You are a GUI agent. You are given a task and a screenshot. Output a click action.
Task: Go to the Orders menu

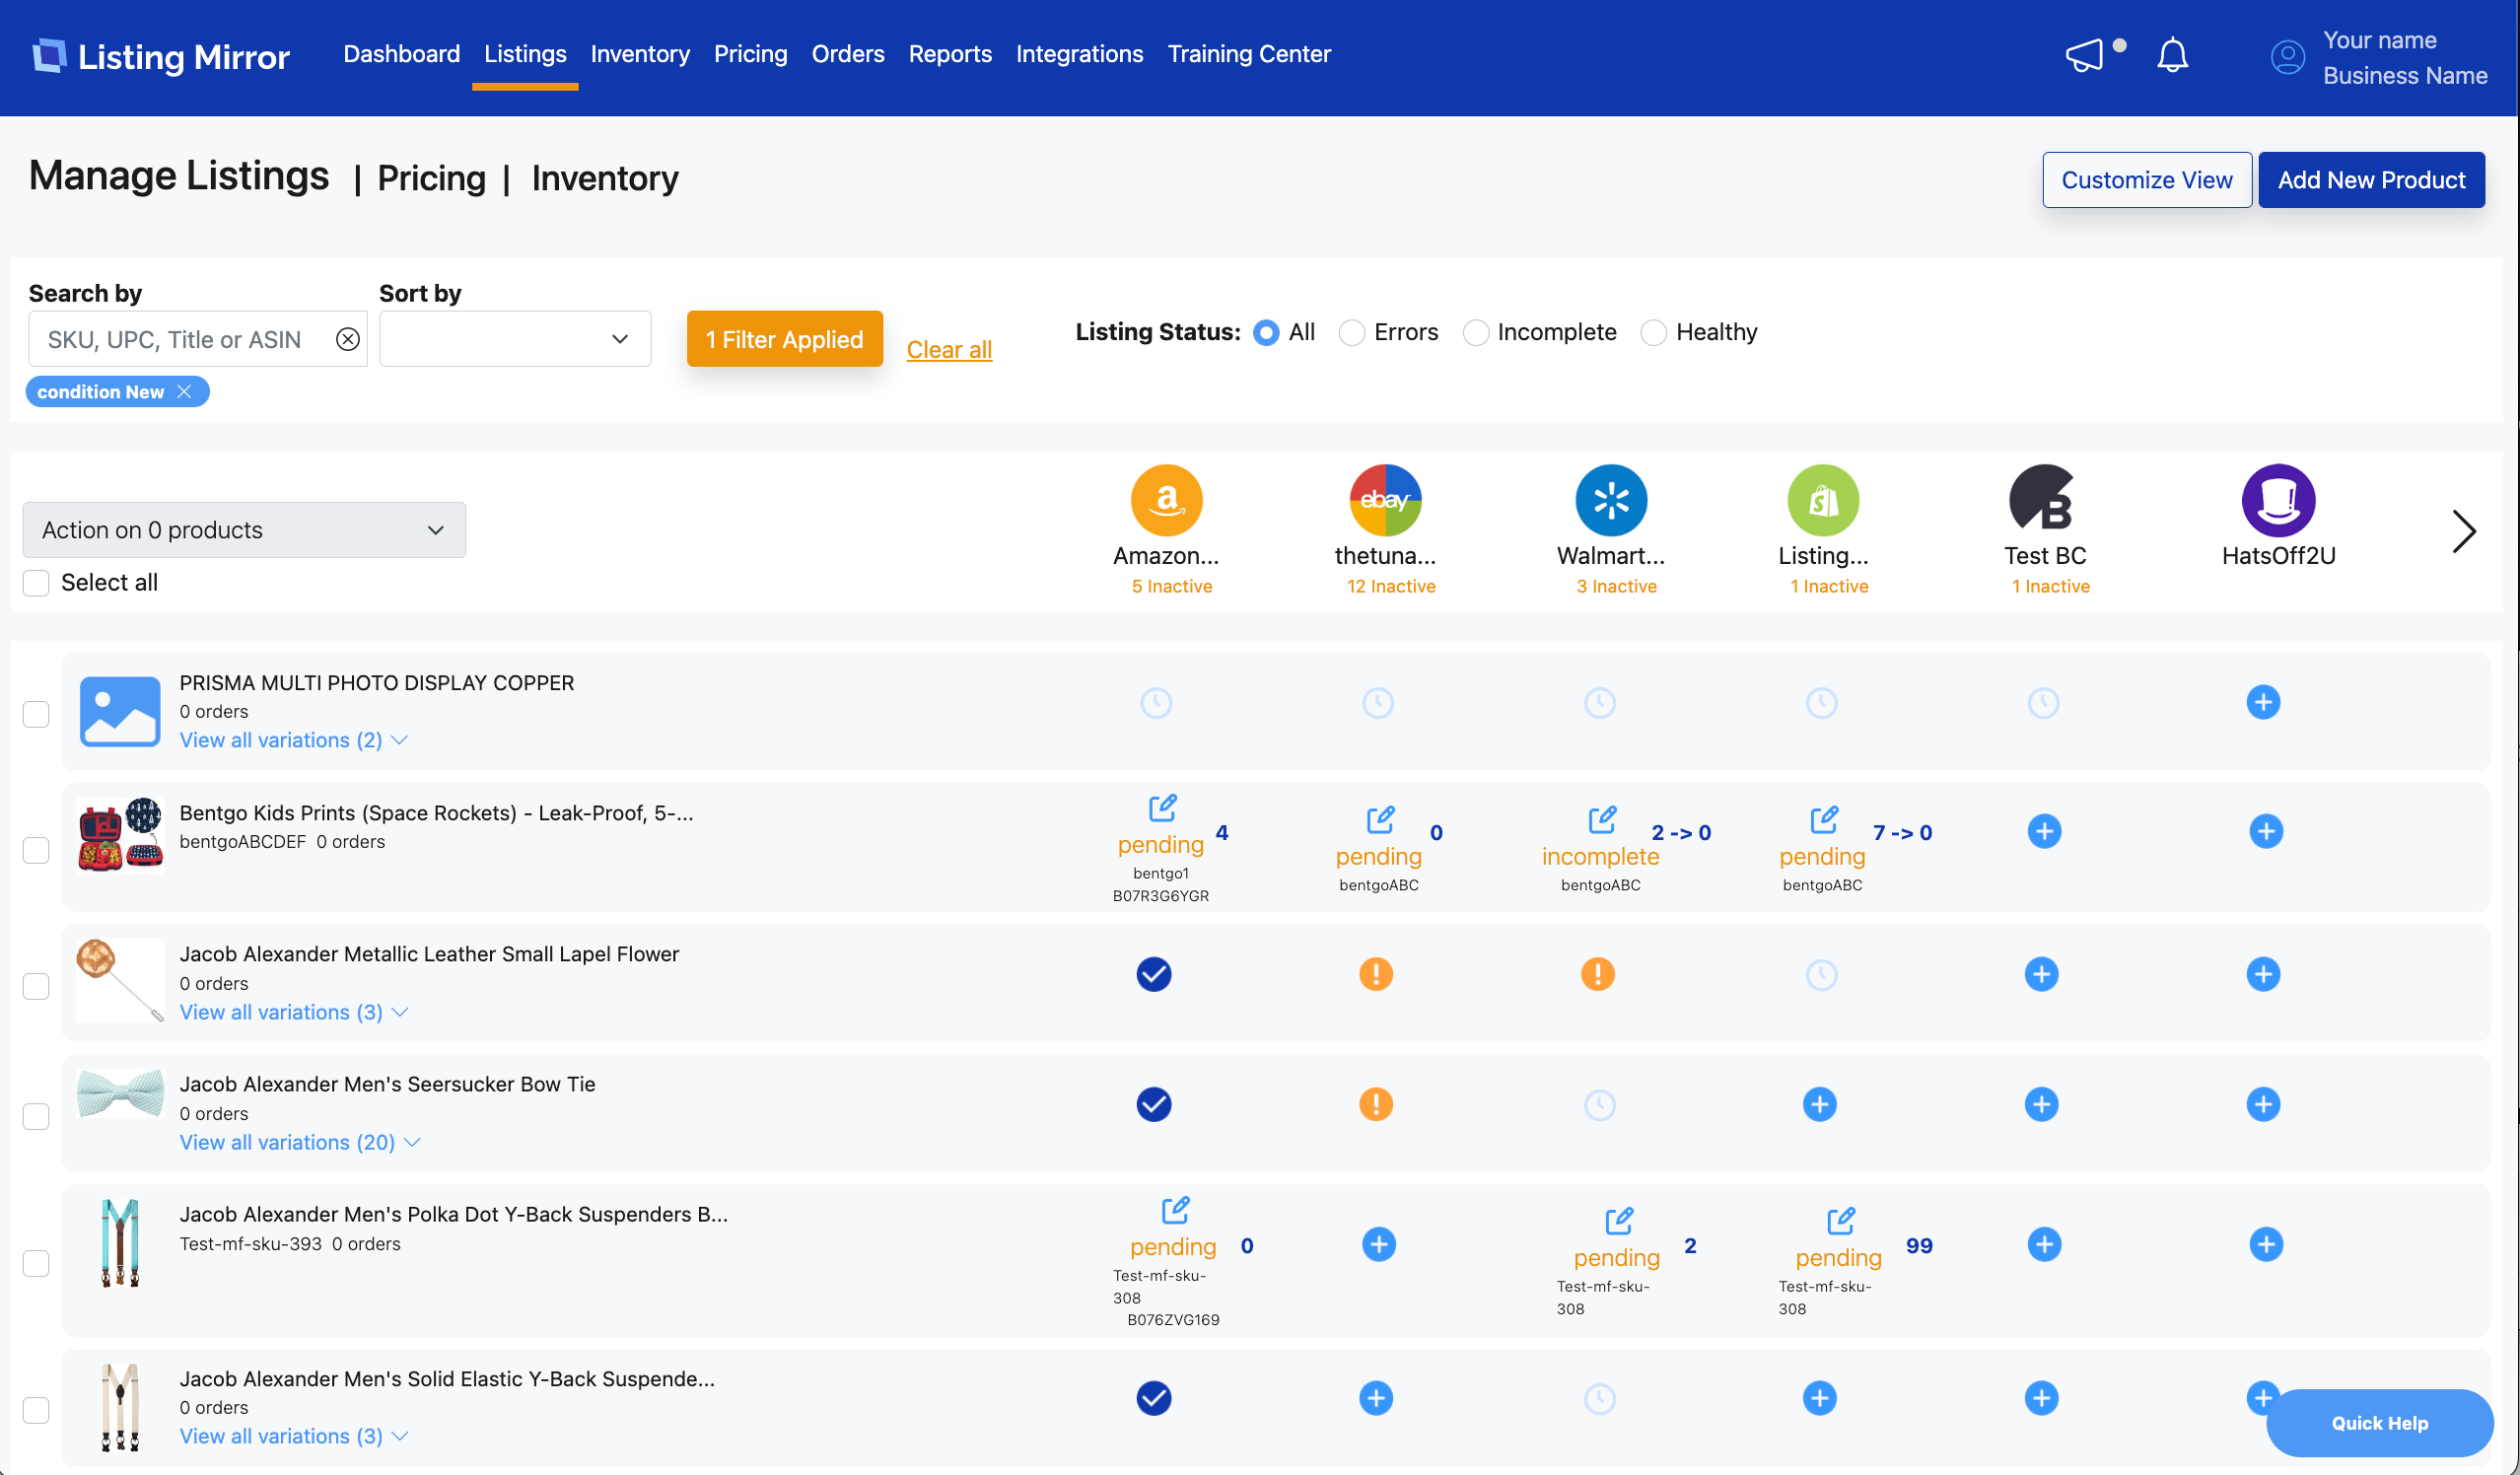(x=847, y=54)
